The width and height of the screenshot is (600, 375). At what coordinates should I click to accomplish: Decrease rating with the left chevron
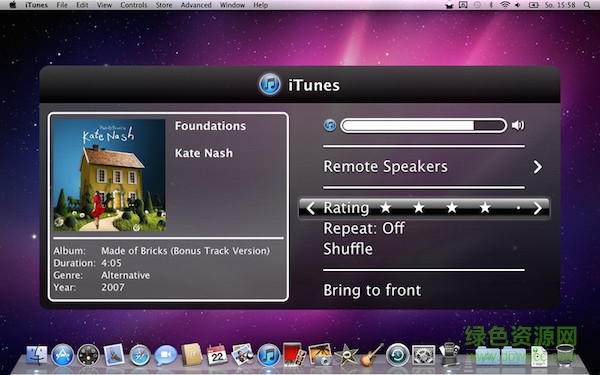coord(311,208)
